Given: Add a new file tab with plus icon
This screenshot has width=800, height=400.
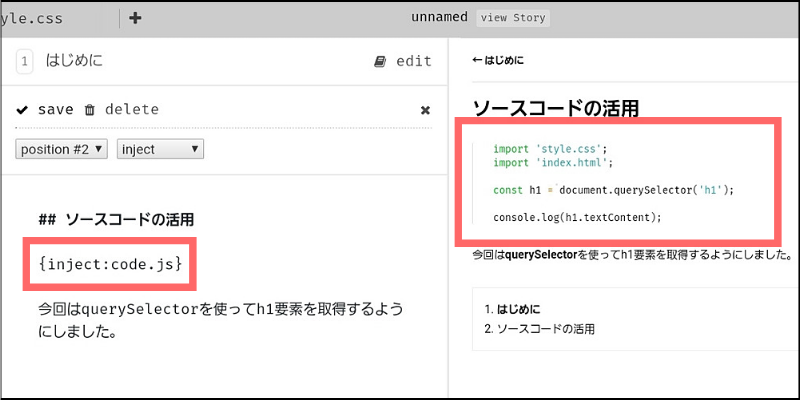Looking at the screenshot, I should 135,18.
